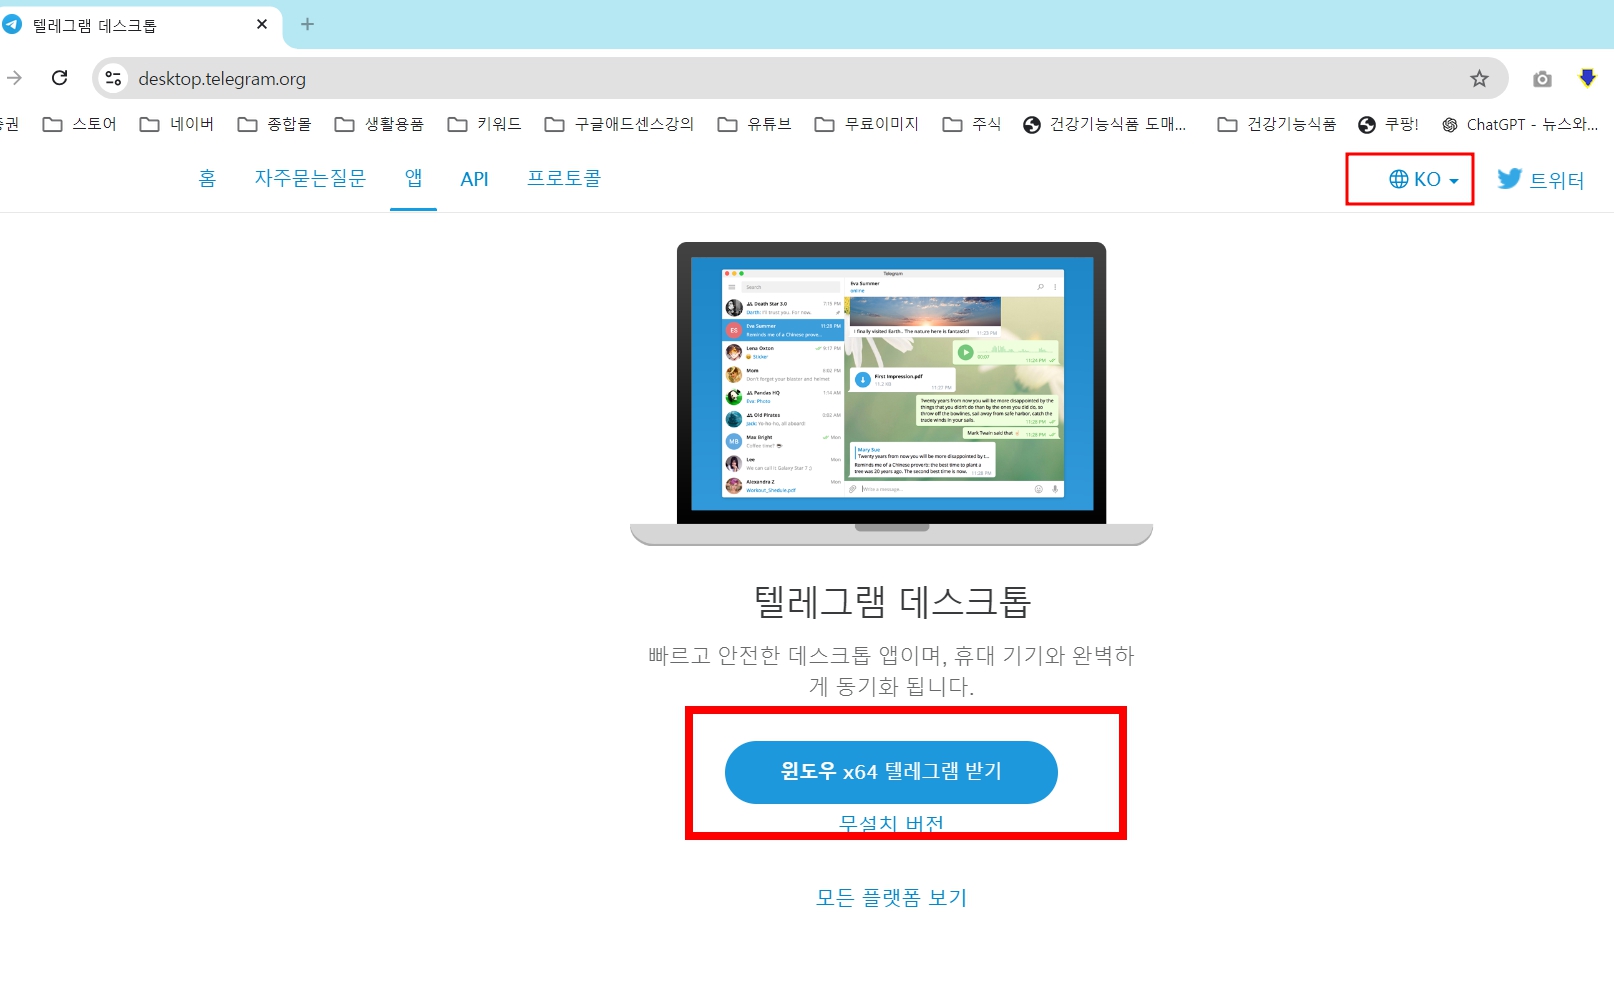Open the 생활용품 bookmark folder

click(x=379, y=124)
